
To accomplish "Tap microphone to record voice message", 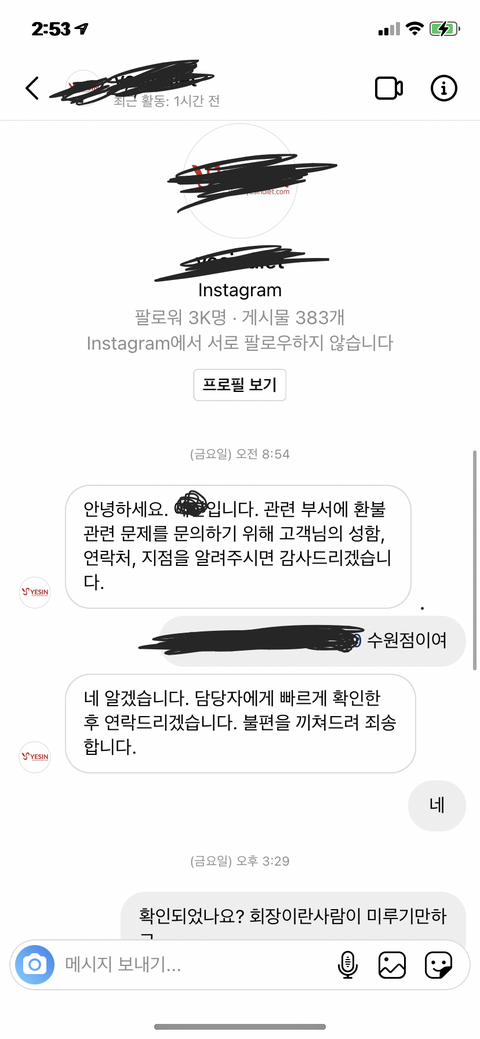I will click(x=347, y=965).
